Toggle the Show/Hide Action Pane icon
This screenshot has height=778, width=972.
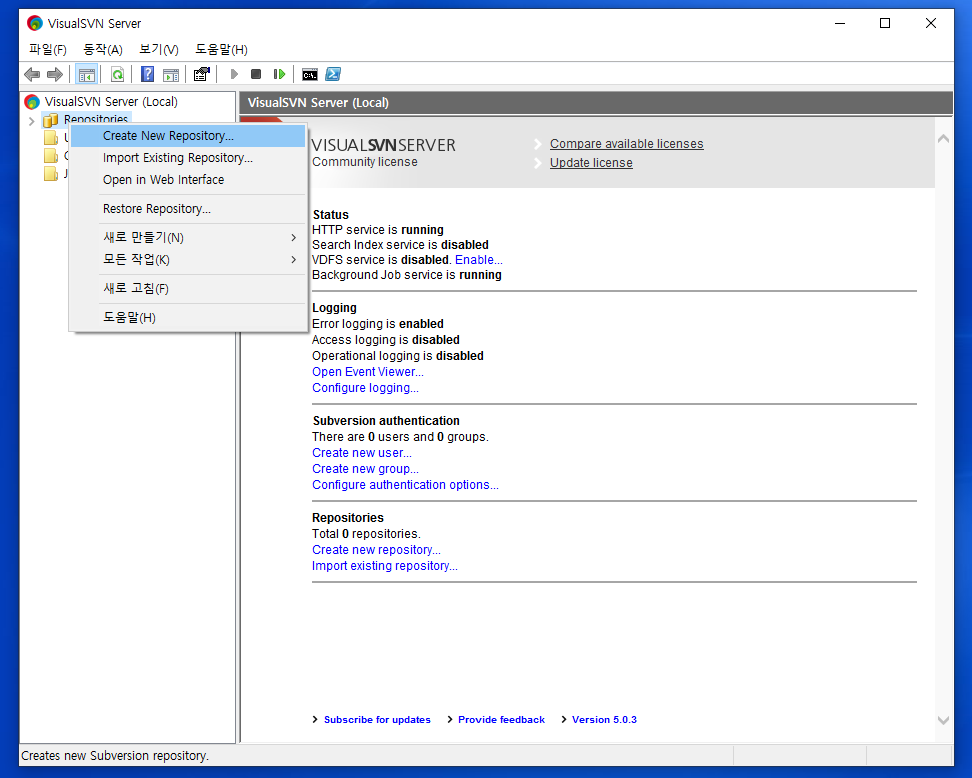point(171,74)
